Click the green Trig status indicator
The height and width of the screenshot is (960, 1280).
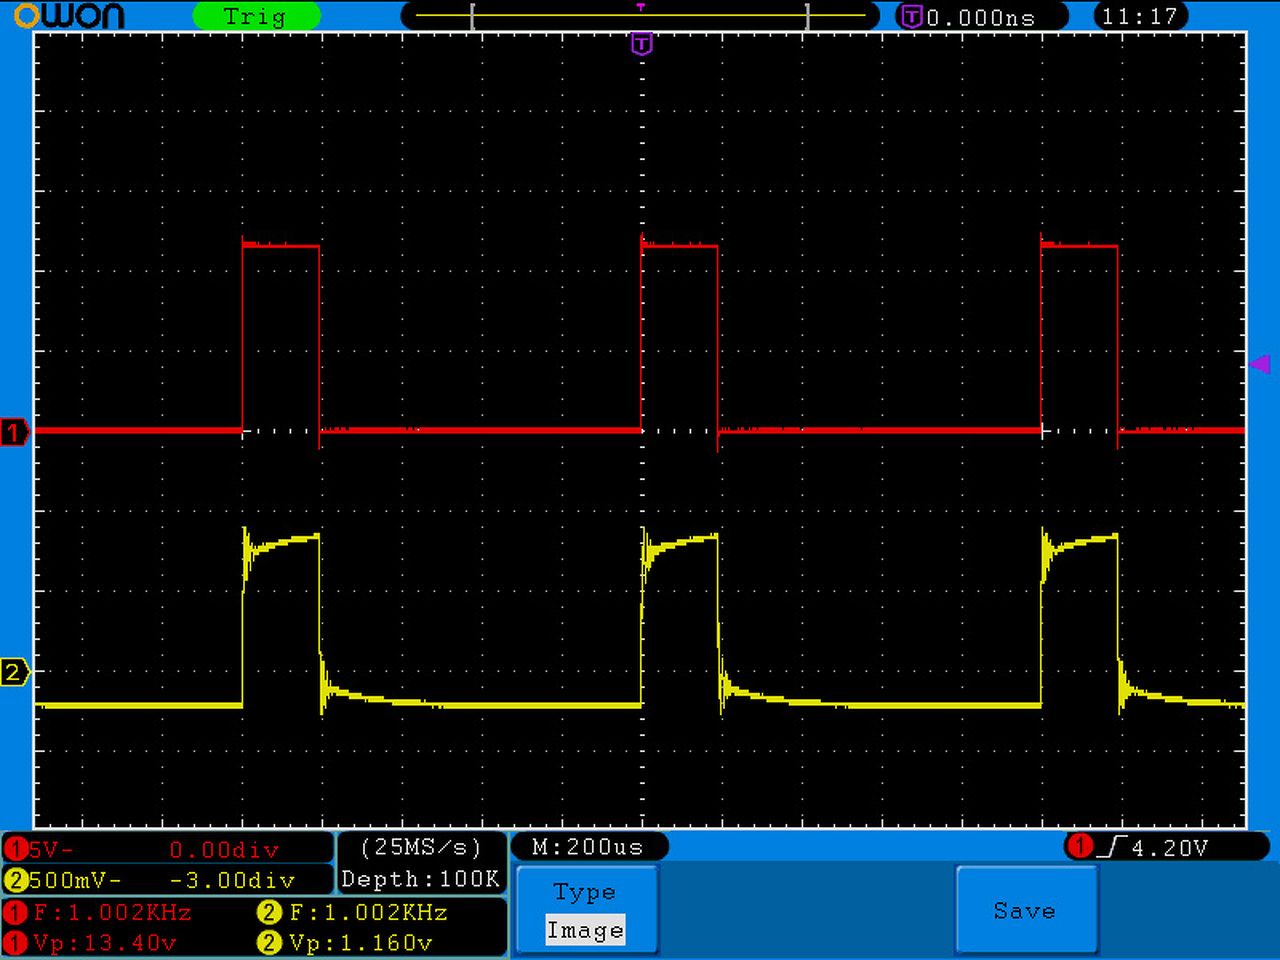point(256,16)
